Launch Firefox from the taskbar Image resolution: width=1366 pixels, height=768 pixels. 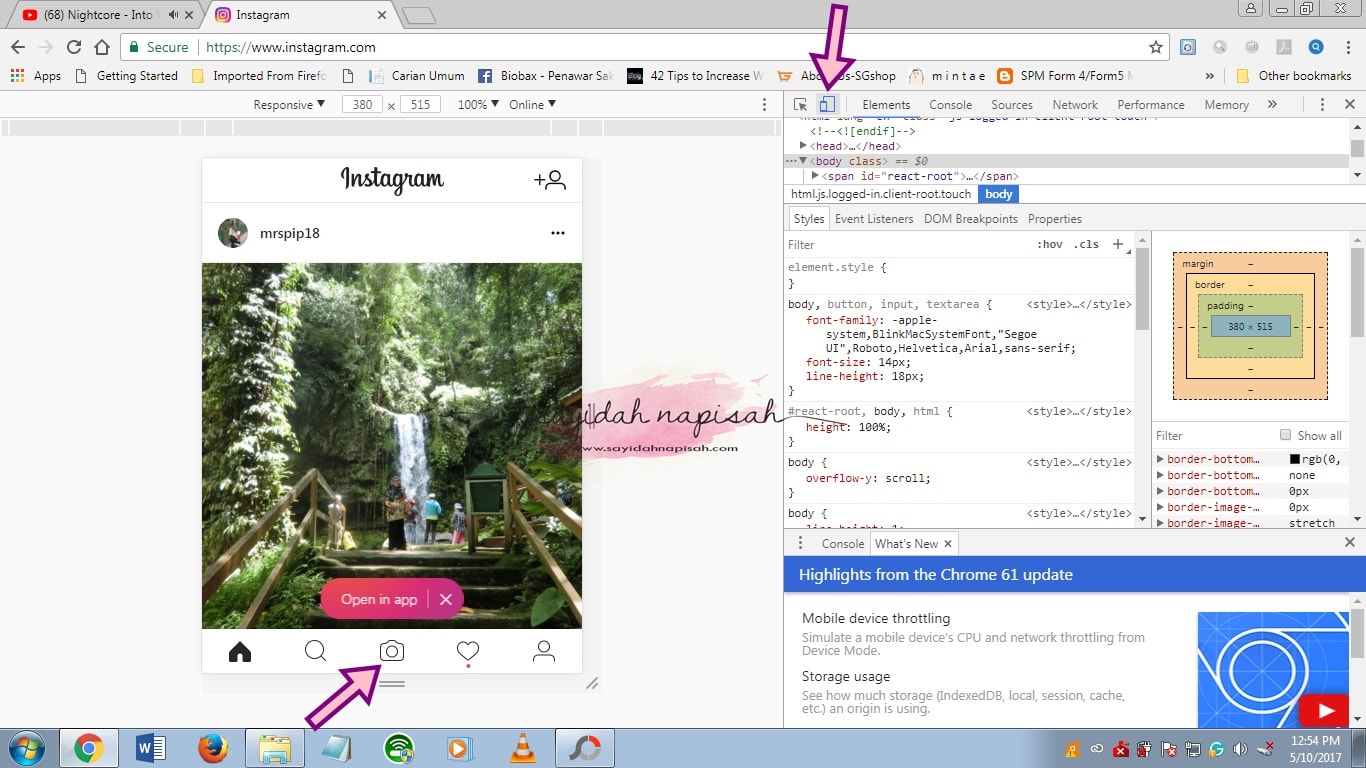(212, 748)
